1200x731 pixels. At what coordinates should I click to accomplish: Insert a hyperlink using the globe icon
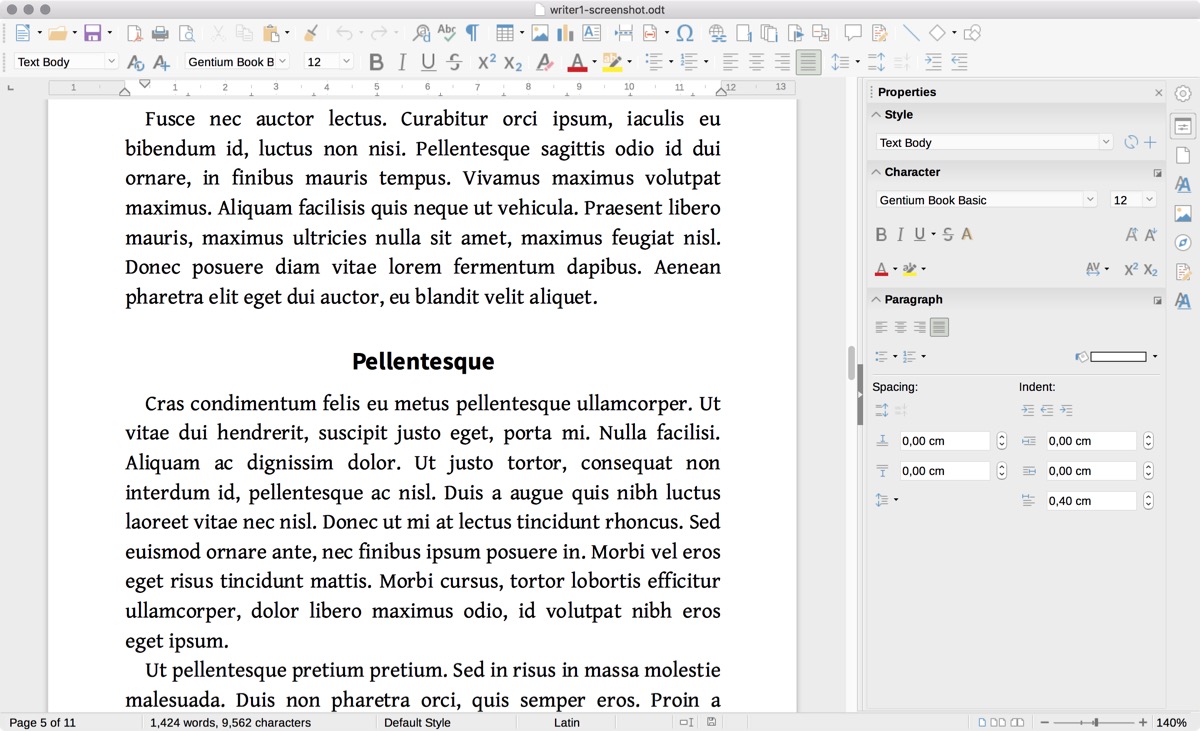point(717,33)
